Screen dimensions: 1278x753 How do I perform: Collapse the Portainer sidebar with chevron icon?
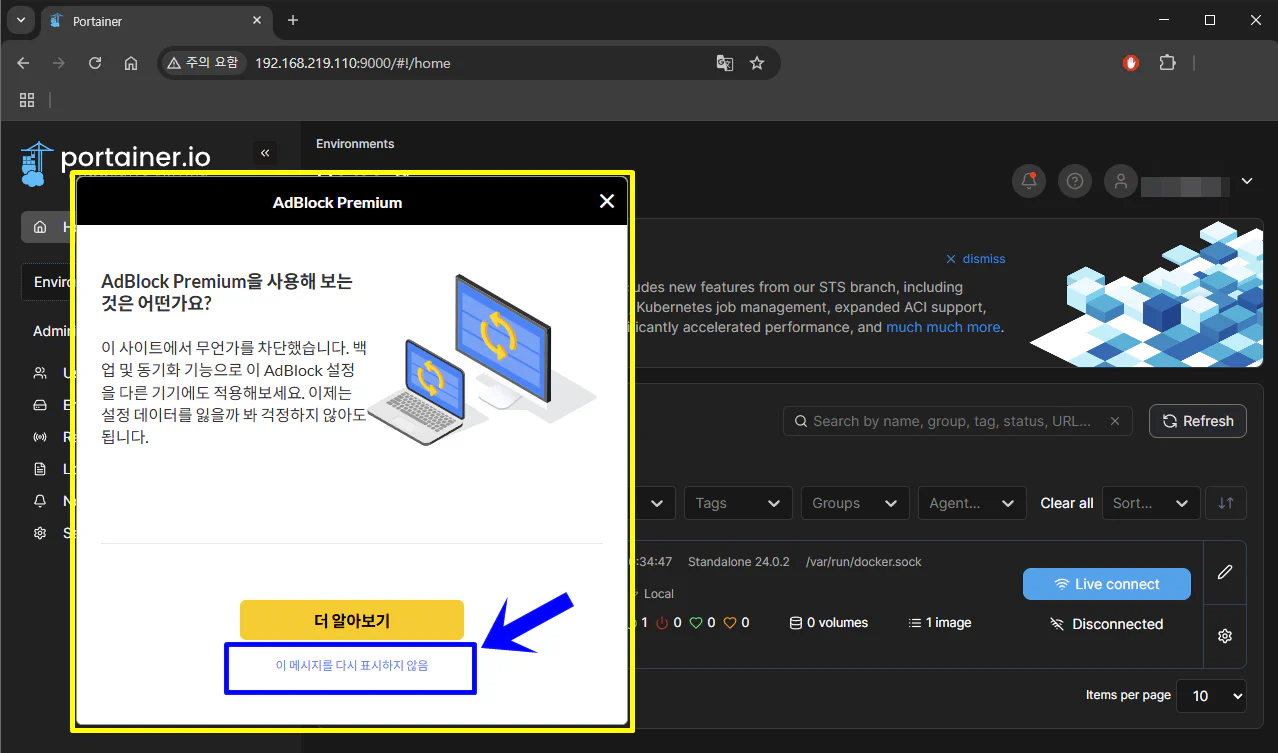[265, 153]
